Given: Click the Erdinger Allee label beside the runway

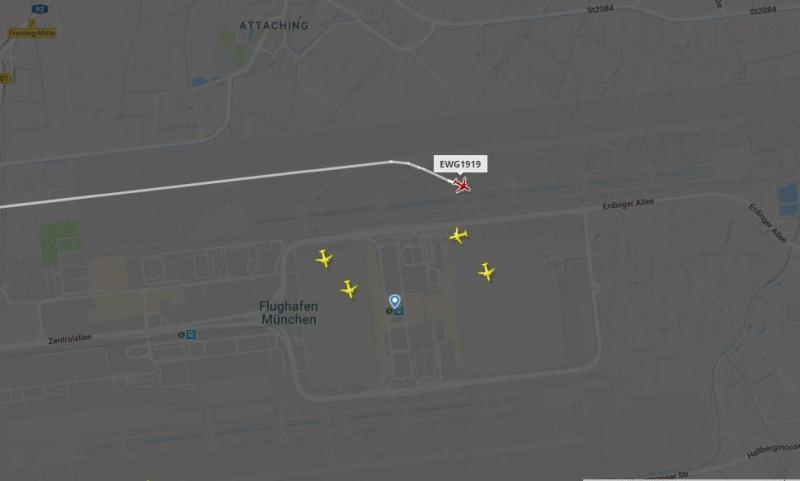Looking at the screenshot, I should tap(628, 204).
